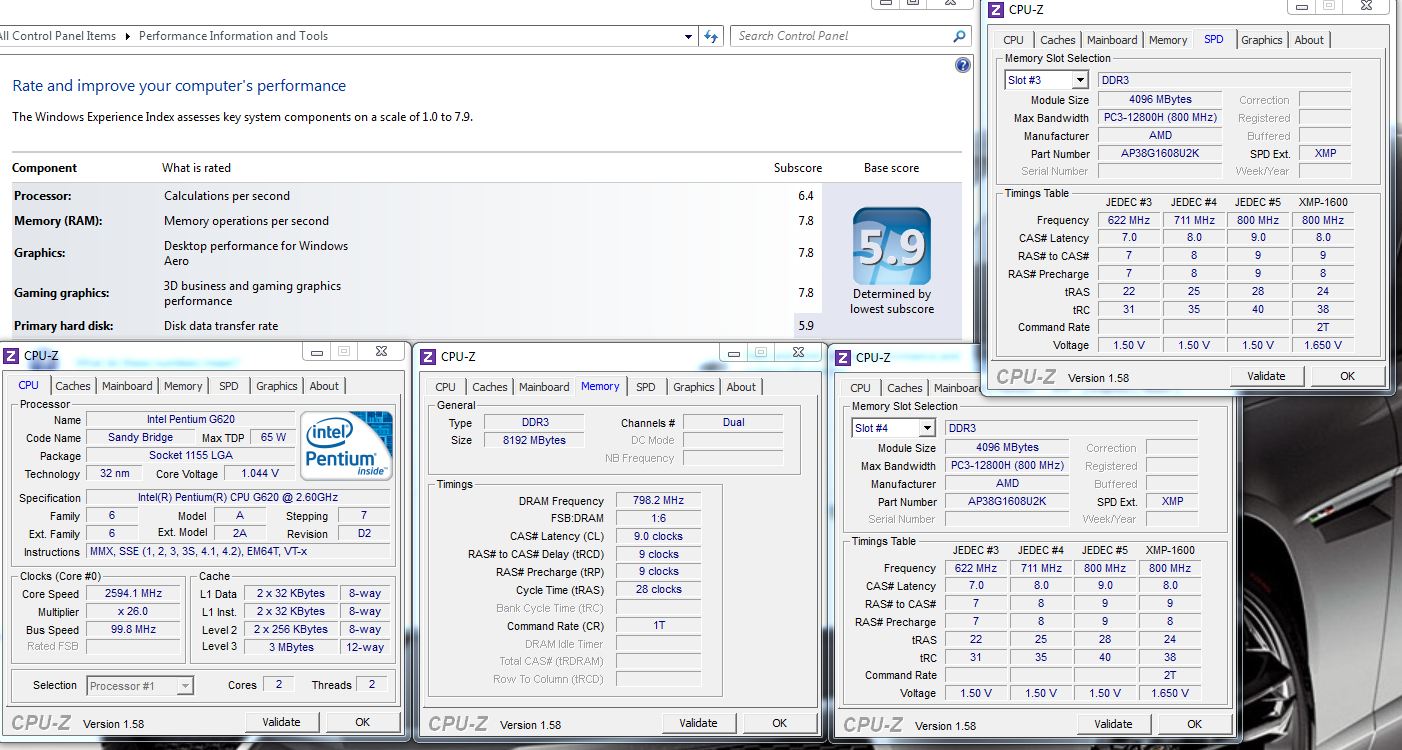Screen dimensions: 1402x750
Task: Click OK in the CPU-Z Processor window
Action: tap(363, 722)
